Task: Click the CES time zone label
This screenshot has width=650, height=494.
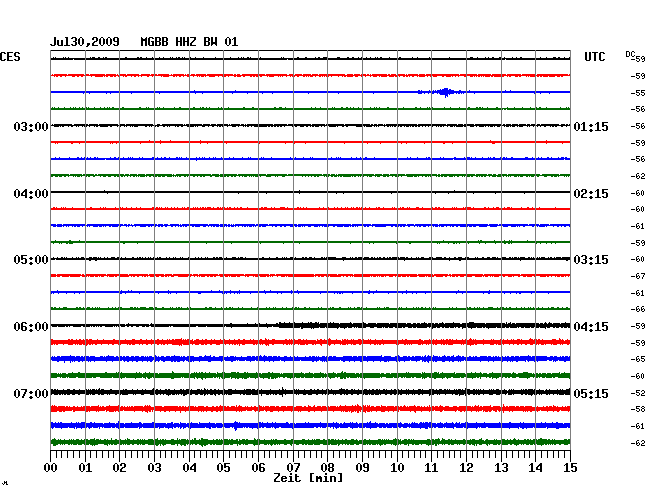Action: click(x=10, y=57)
